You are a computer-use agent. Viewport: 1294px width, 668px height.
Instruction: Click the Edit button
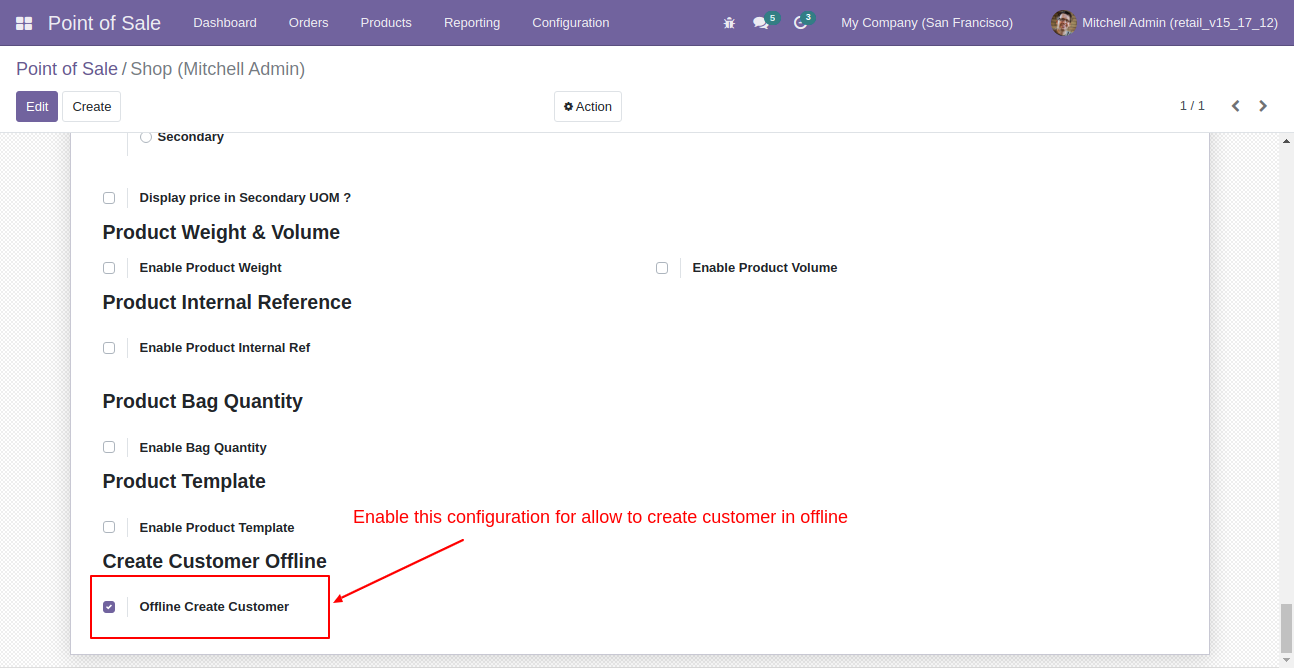point(37,107)
